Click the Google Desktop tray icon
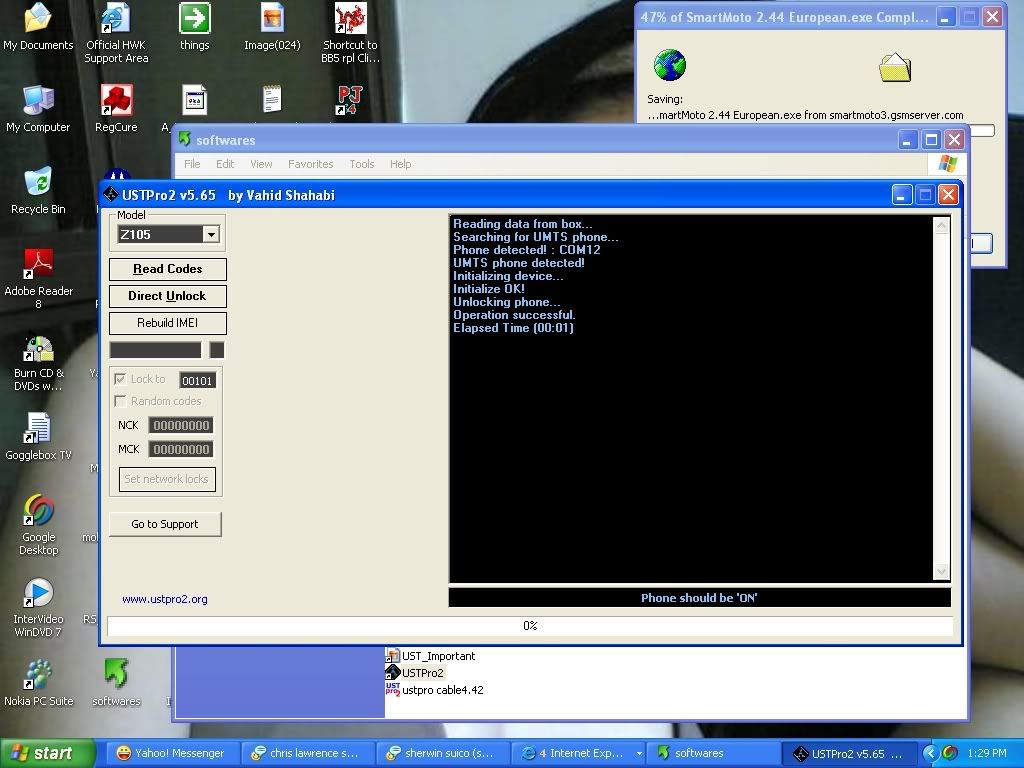This screenshot has width=1024, height=768. pyautogui.click(x=950, y=753)
